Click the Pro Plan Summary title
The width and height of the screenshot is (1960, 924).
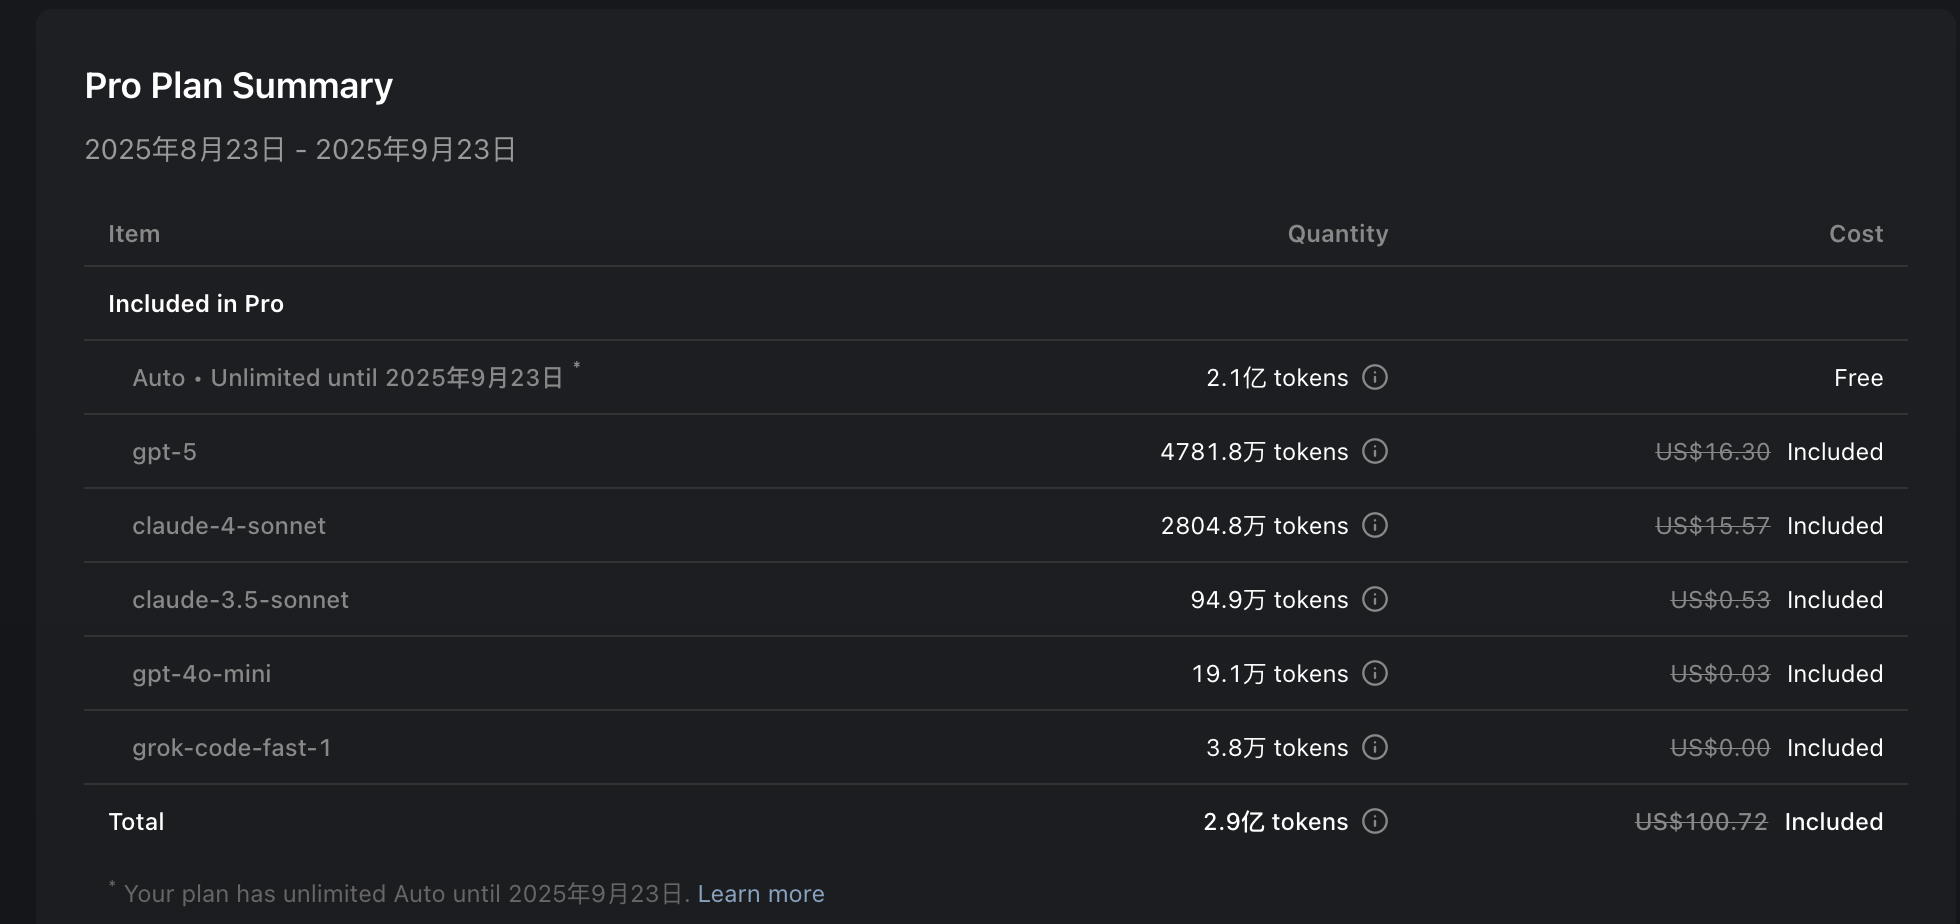click(x=239, y=86)
